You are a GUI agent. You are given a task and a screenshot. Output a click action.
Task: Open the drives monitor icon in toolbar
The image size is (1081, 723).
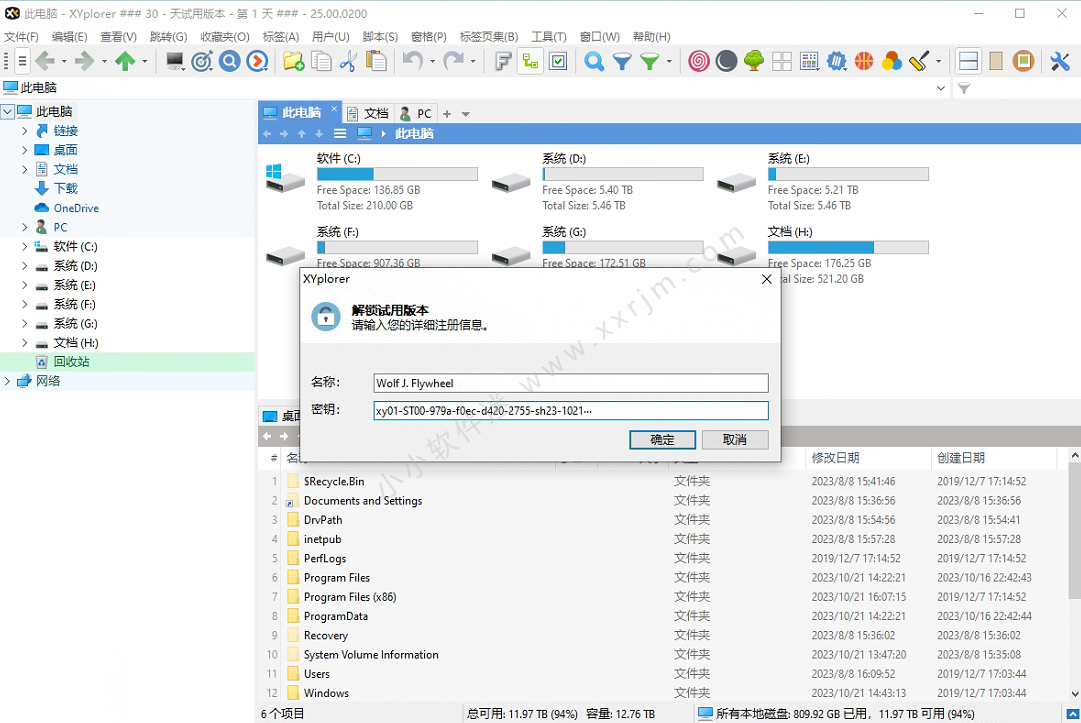[x=174, y=61]
